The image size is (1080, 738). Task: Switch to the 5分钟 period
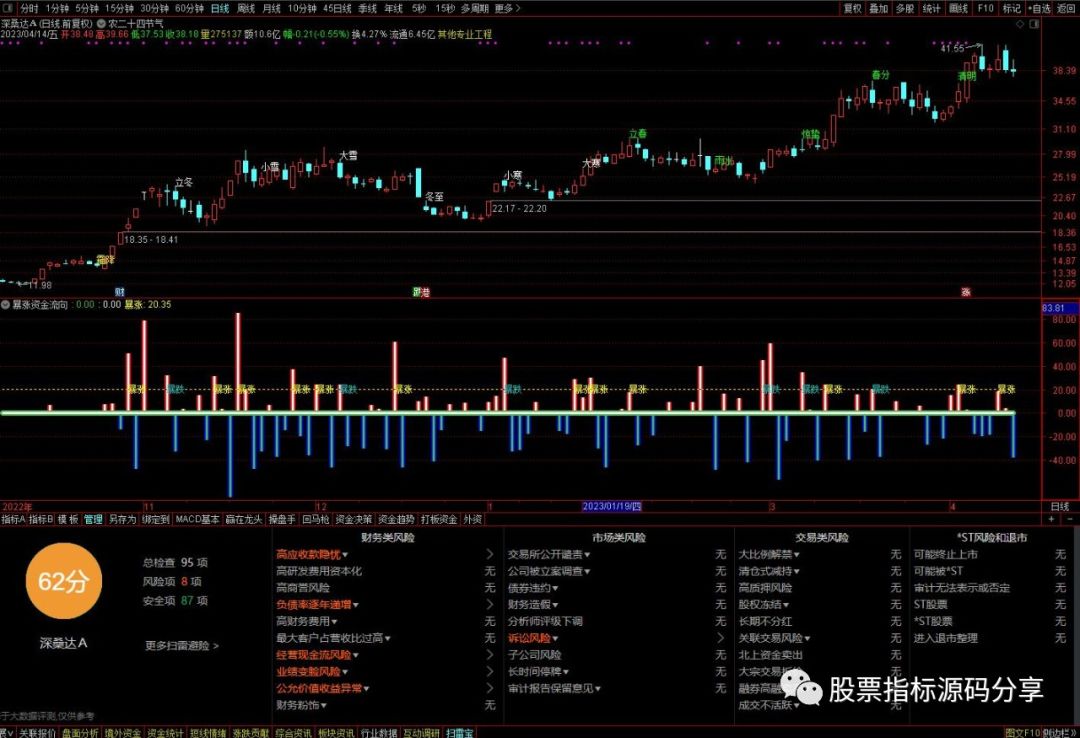(87, 8)
